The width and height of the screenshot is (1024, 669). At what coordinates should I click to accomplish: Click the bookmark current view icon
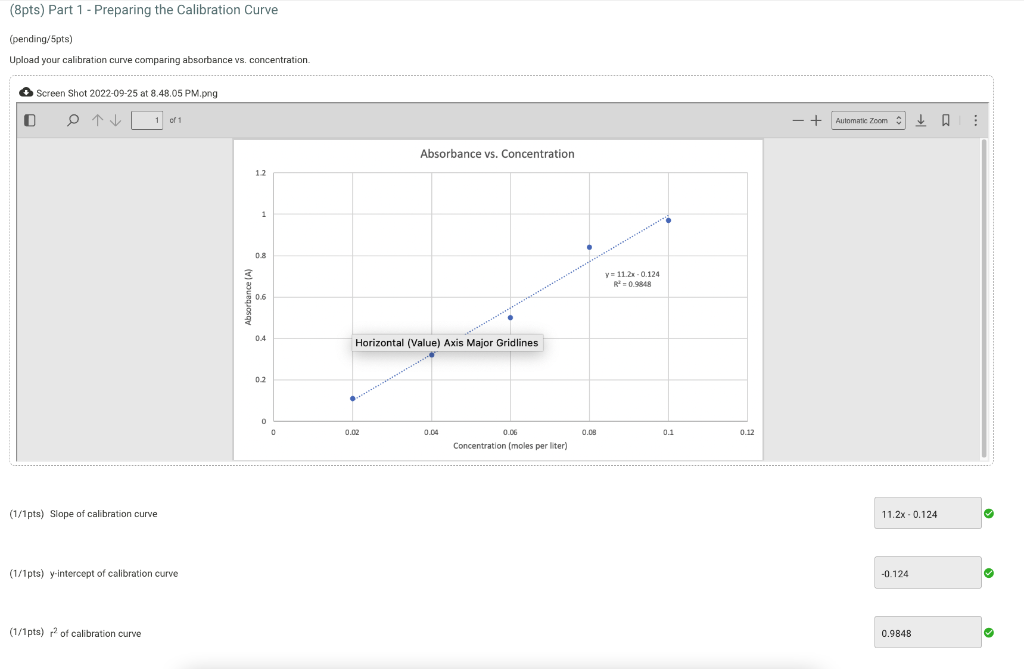pos(946,120)
